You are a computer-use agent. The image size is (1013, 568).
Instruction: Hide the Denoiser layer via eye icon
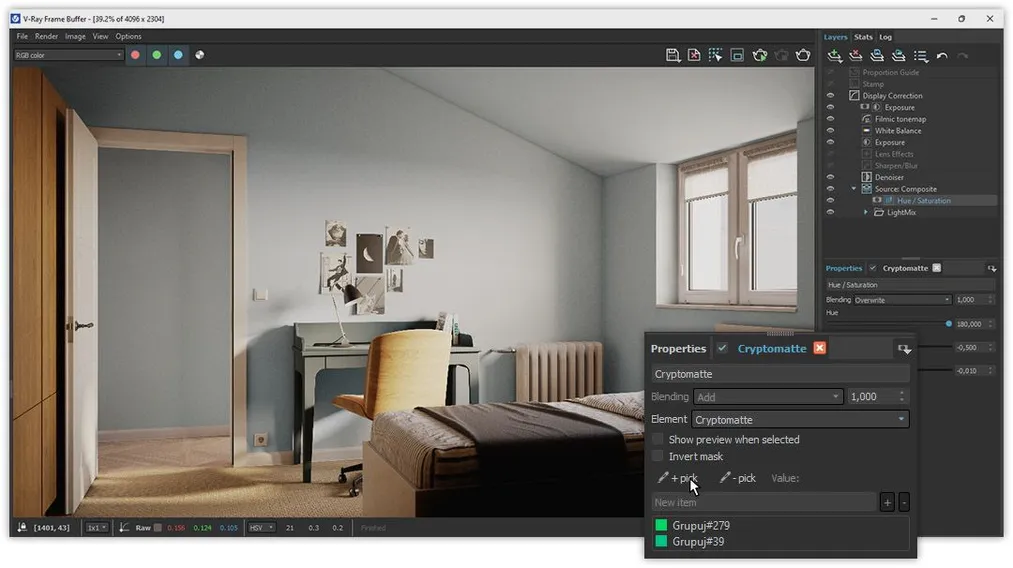point(830,177)
